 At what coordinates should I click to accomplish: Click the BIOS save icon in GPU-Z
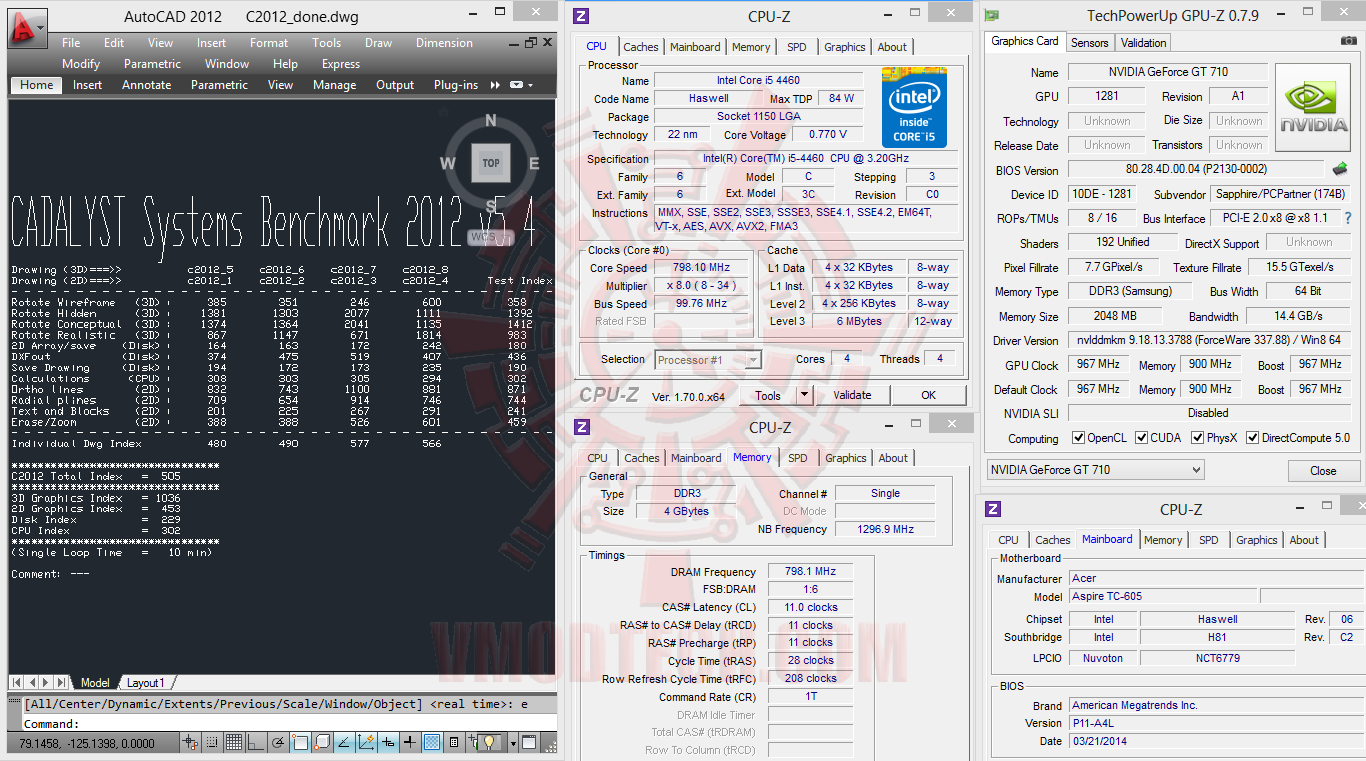coord(1340,170)
